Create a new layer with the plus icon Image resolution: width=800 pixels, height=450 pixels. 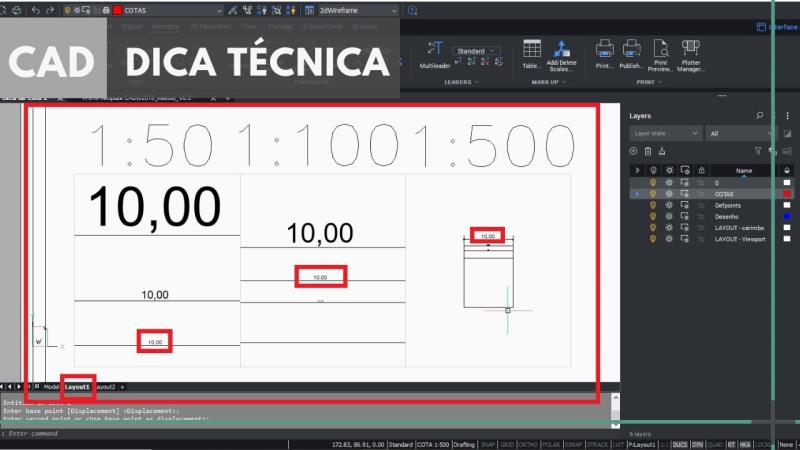[633, 151]
